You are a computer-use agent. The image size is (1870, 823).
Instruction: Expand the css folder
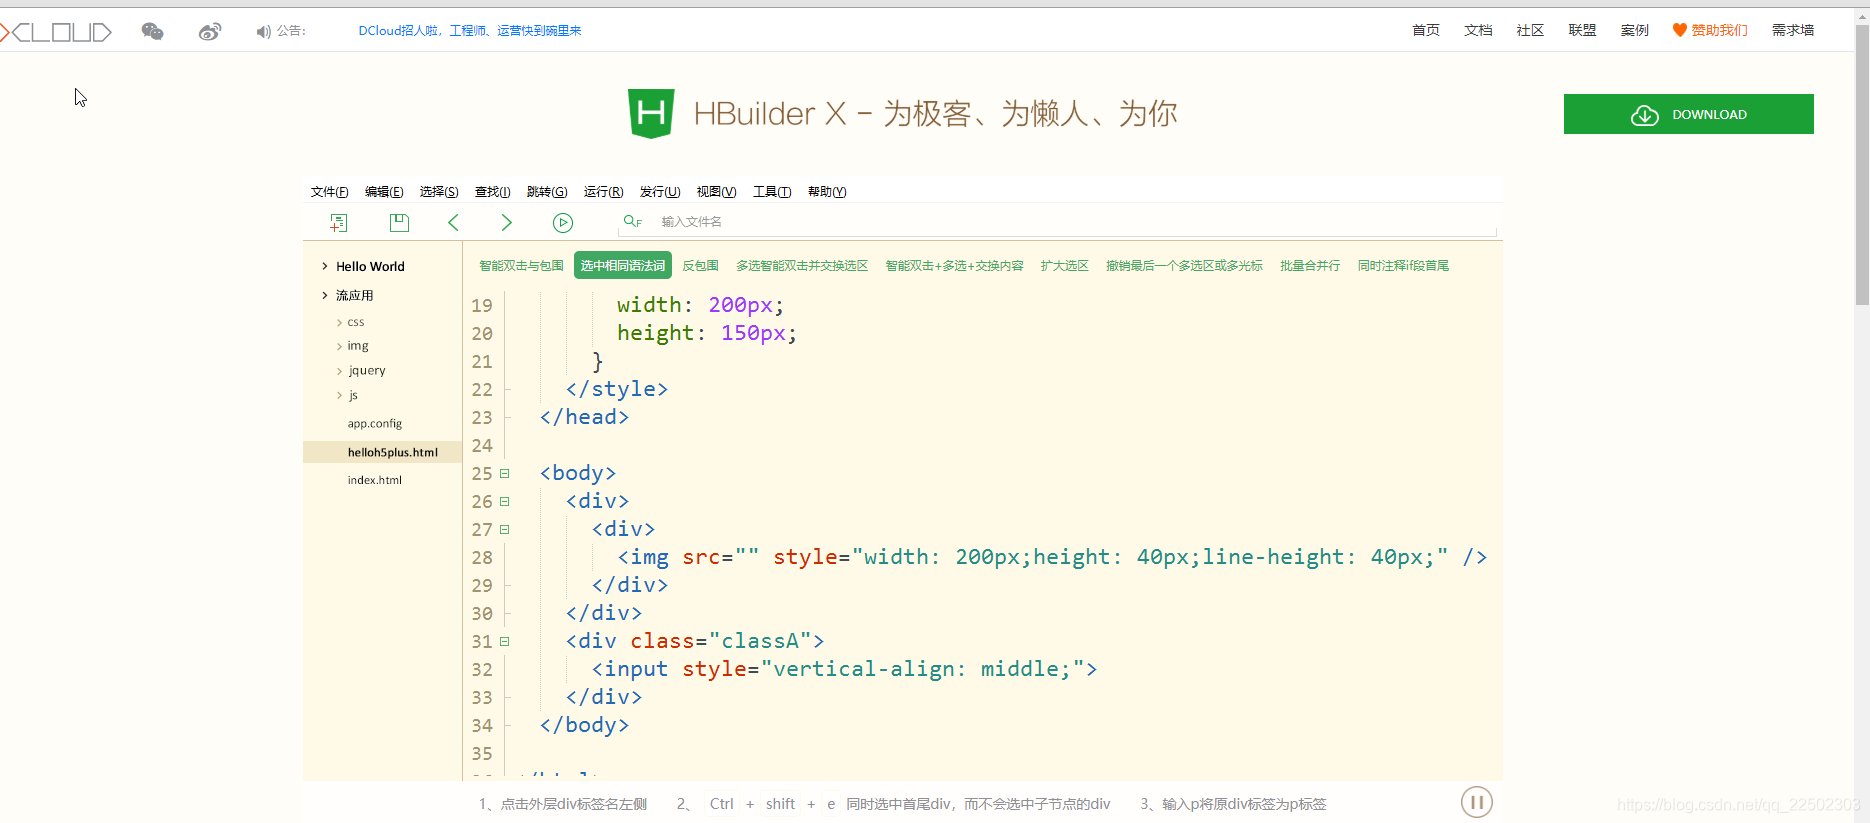pyautogui.click(x=340, y=322)
